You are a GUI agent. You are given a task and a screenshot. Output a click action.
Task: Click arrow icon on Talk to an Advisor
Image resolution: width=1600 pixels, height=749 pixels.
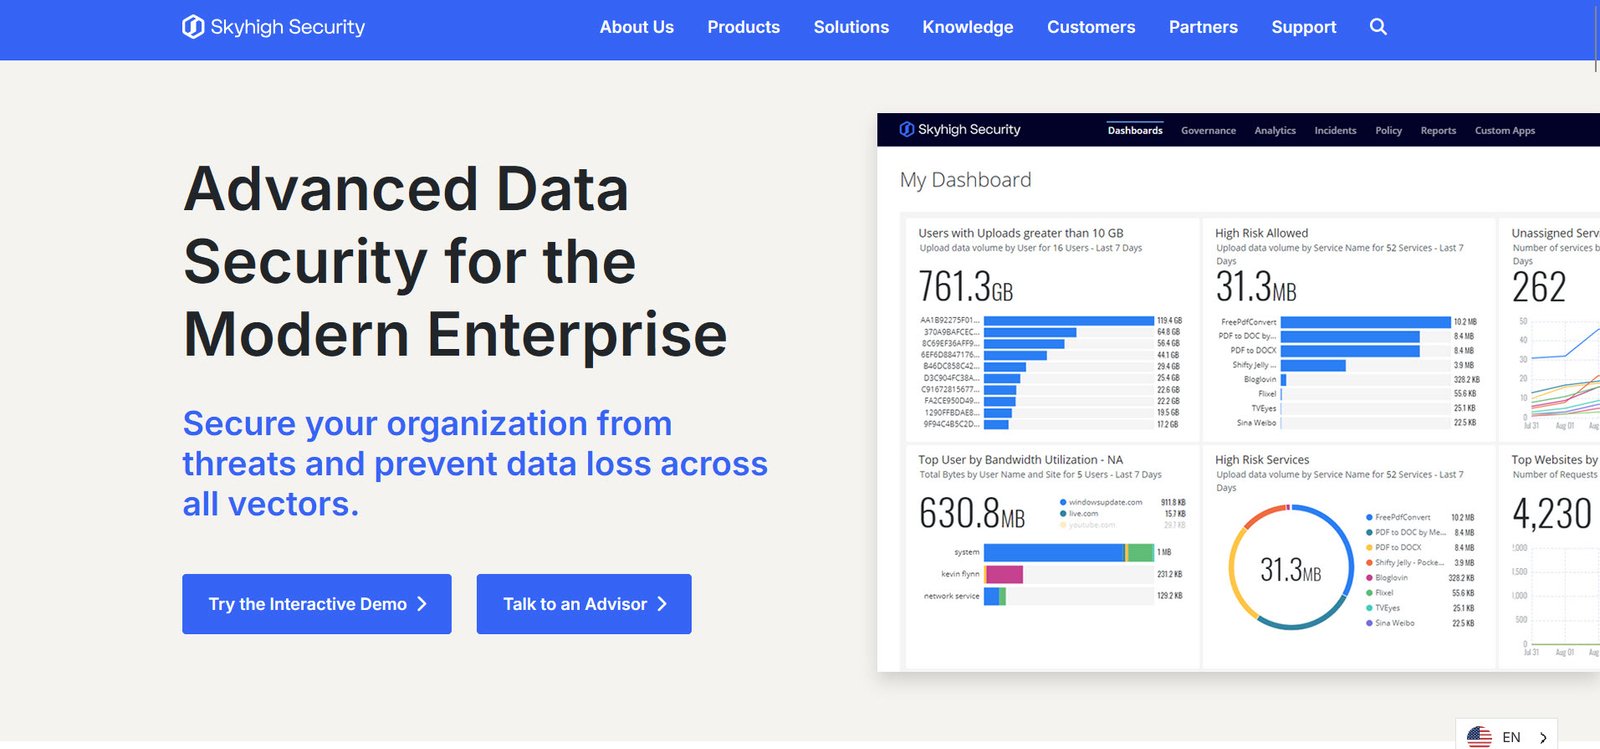point(662,604)
